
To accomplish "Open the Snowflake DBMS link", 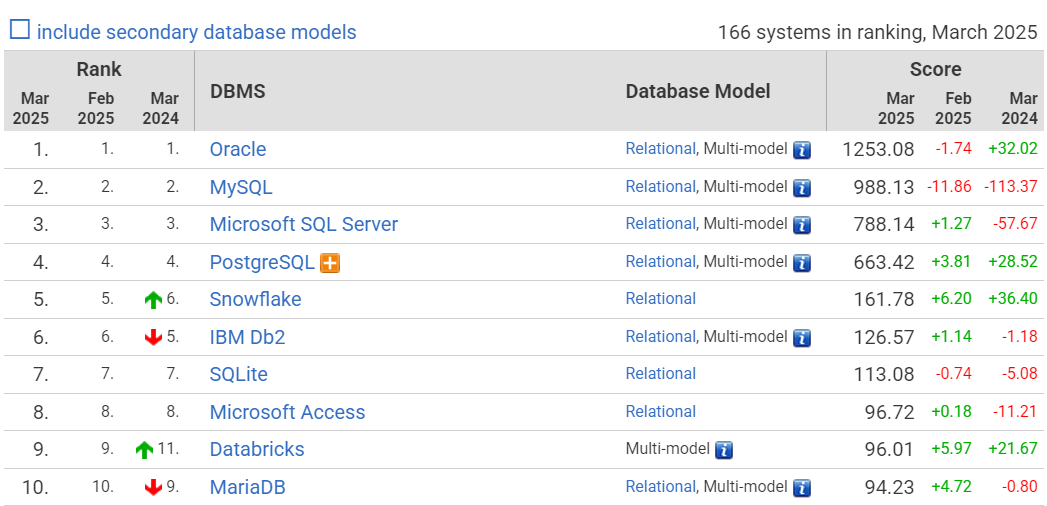I will (255, 299).
